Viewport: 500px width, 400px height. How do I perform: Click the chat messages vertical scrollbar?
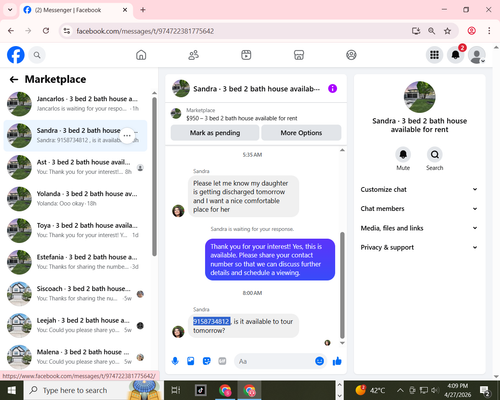point(342,285)
